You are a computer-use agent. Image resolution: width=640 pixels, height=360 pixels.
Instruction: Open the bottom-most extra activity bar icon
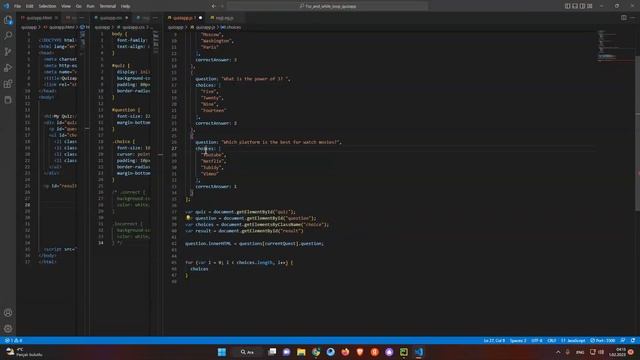click(8, 100)
